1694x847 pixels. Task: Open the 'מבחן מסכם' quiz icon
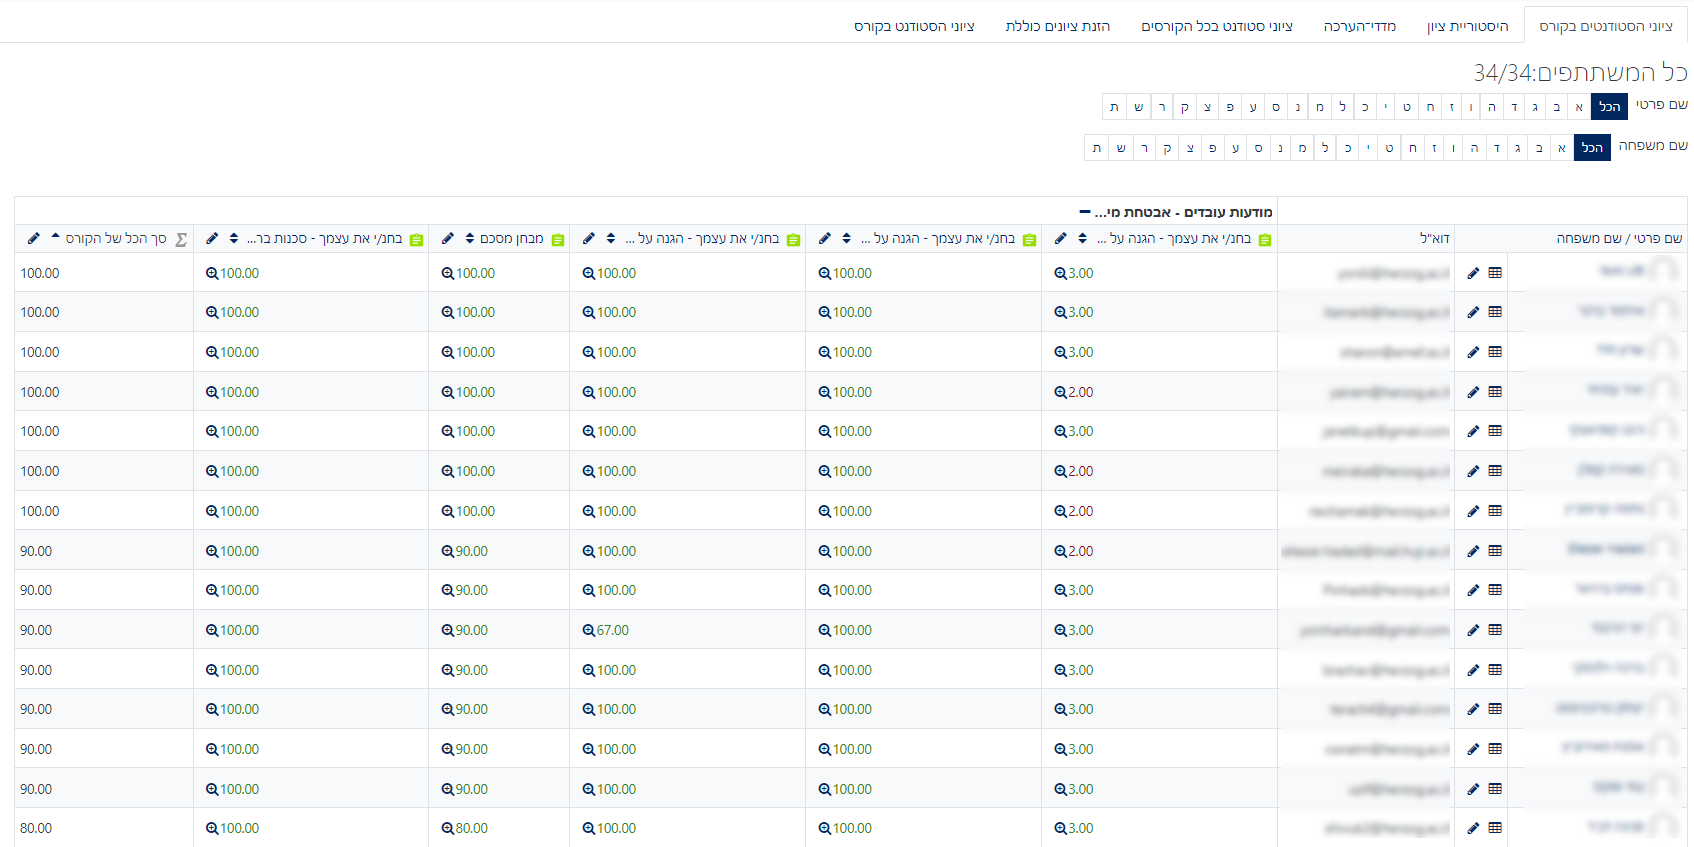tap(558, 239)
